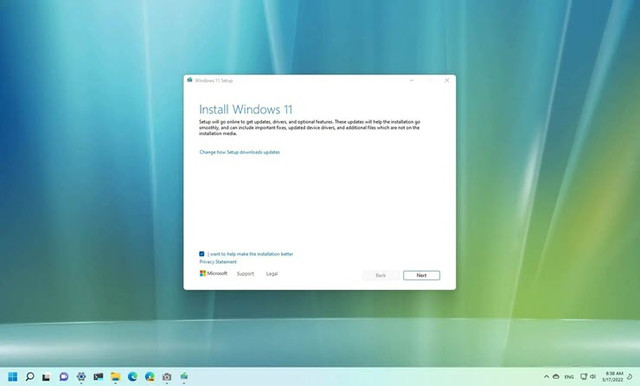Open the Windows Start menu

click(x=13, y=376)
